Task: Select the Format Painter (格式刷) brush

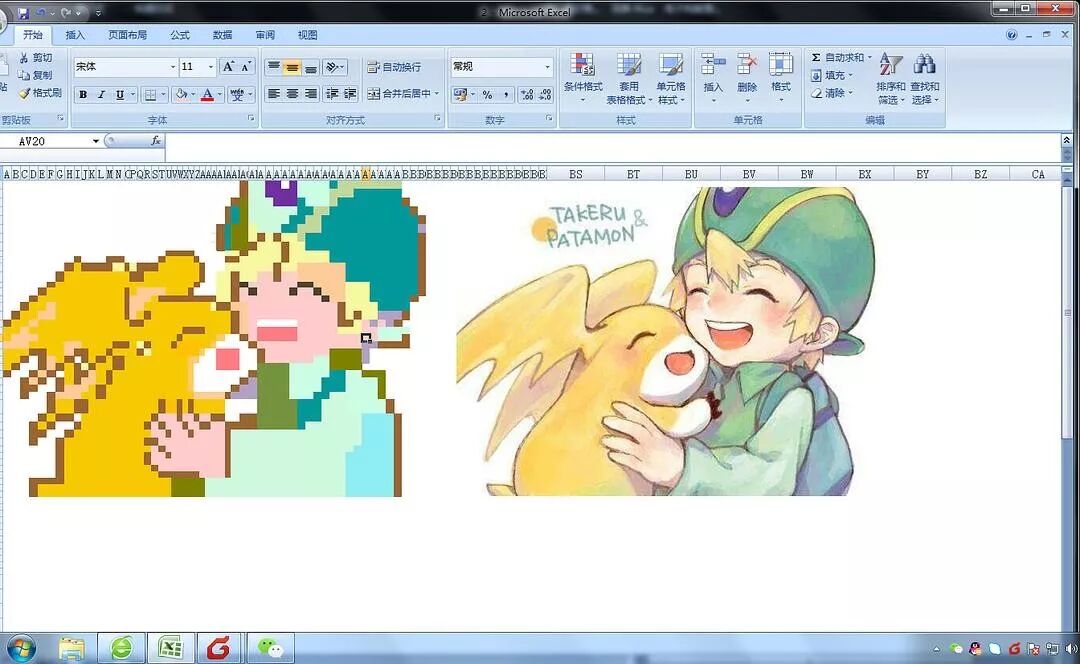Action: pyautogui.click(x=41, y=92)
